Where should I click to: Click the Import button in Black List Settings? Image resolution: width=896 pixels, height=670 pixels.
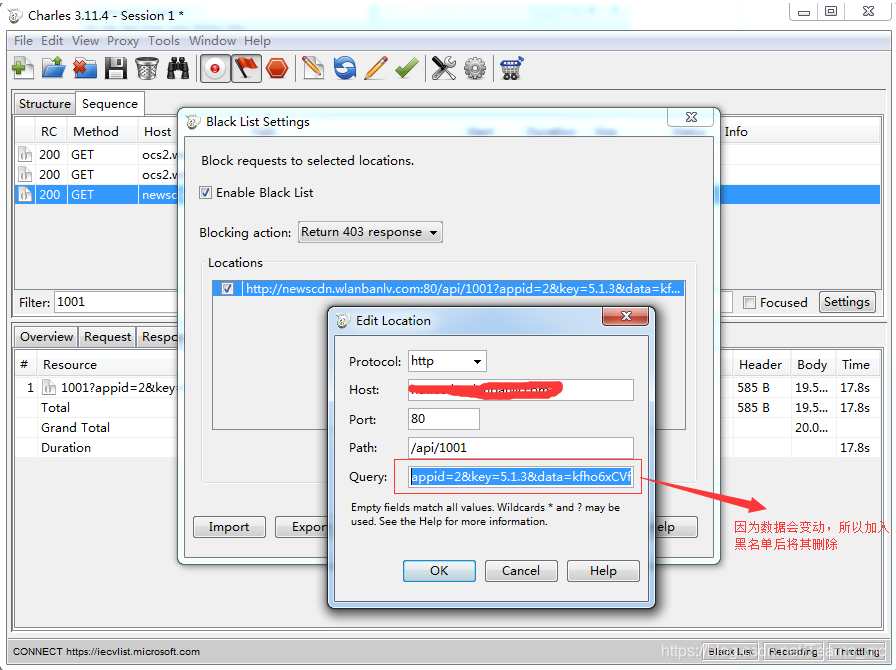pyautogui.click(x=229, y=527)
